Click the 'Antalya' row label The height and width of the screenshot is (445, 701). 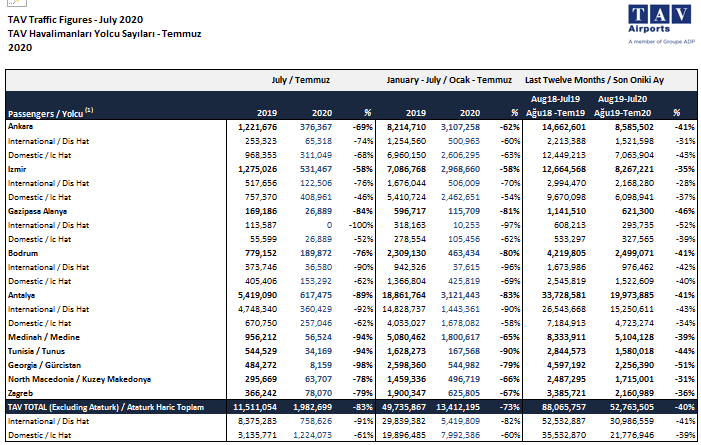[x=21, y=295]
